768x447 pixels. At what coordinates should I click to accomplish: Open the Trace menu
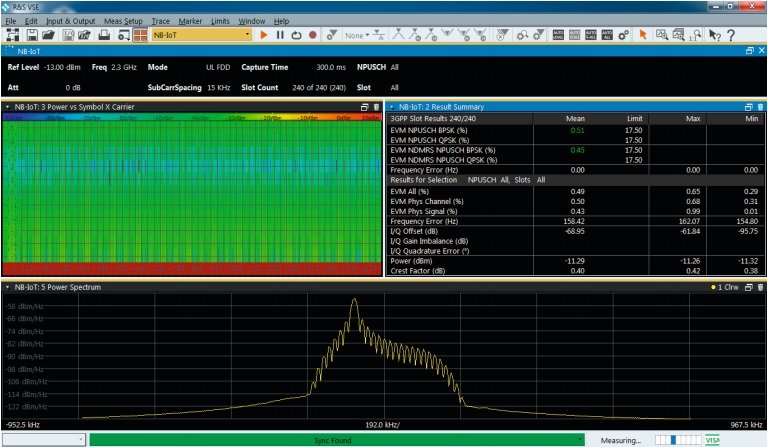pyautogui.click(x=160, y=21)
